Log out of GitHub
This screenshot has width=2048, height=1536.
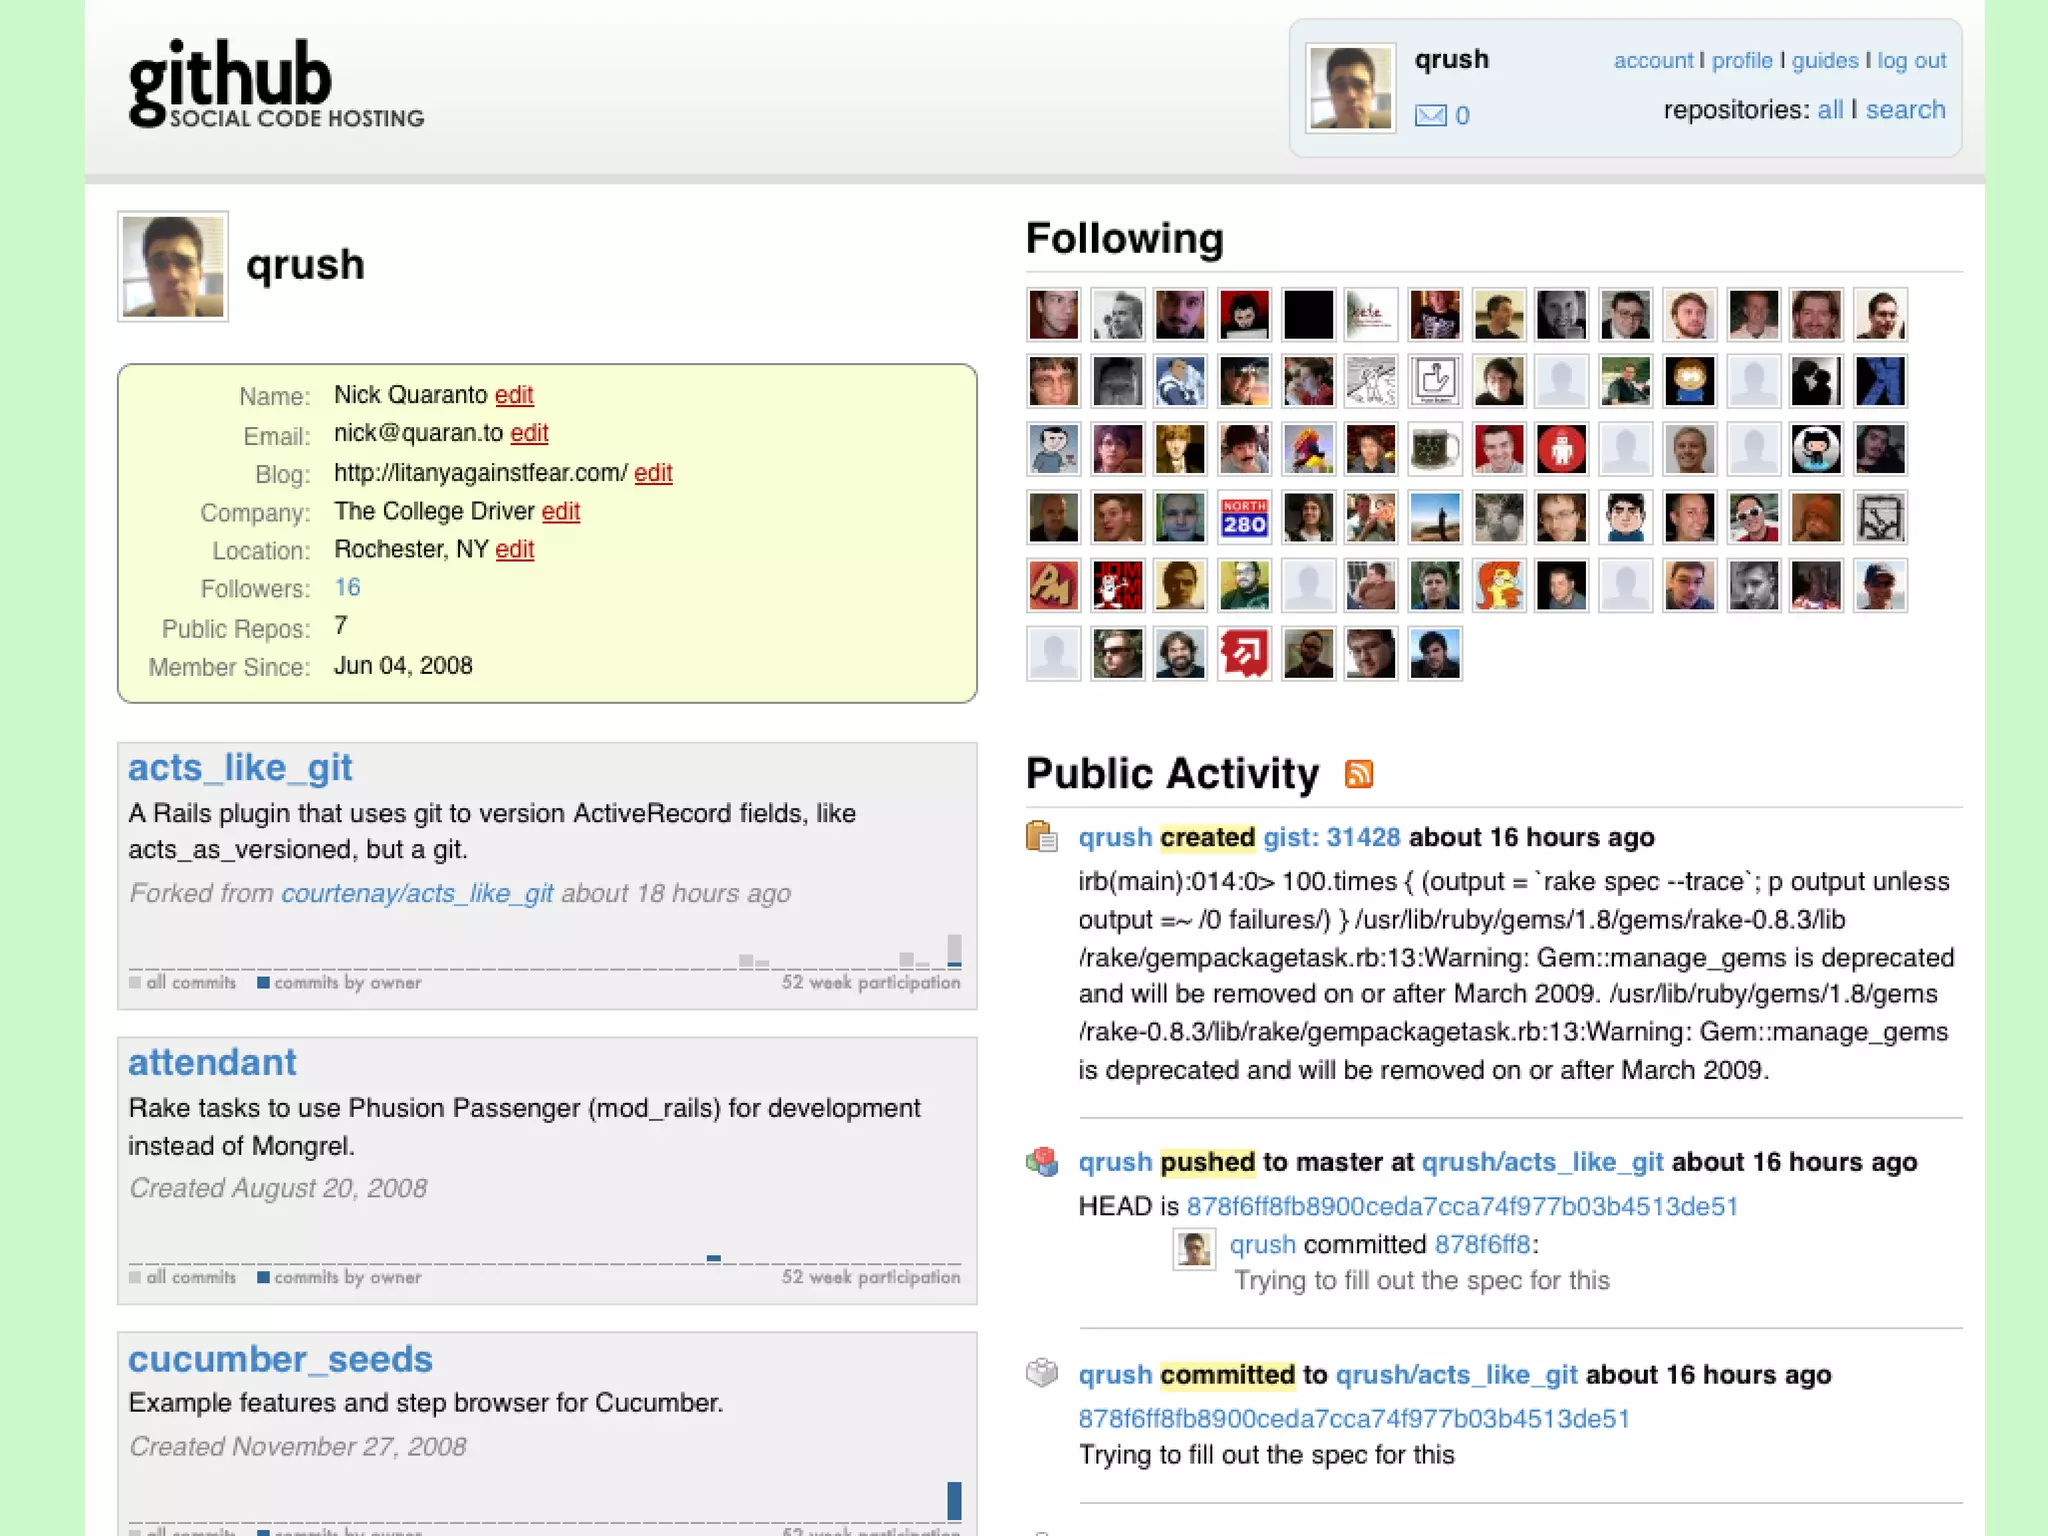coord(1911,61)
